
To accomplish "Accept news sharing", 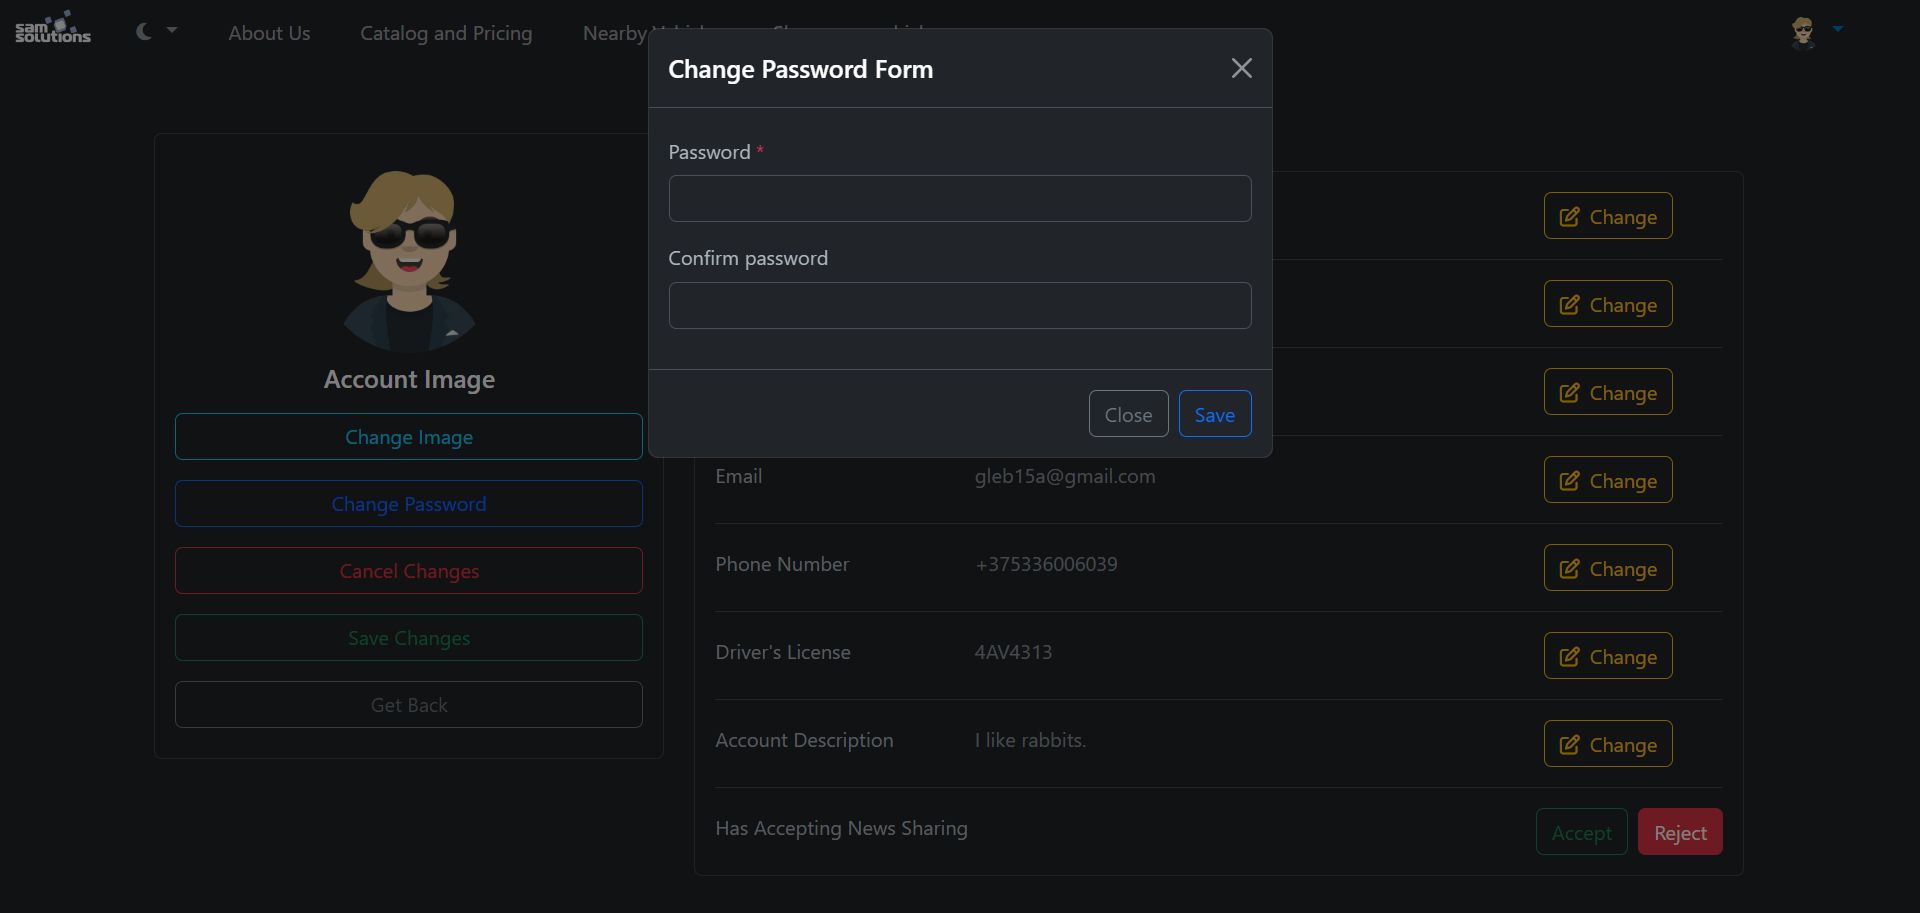I will (1581, 832).
